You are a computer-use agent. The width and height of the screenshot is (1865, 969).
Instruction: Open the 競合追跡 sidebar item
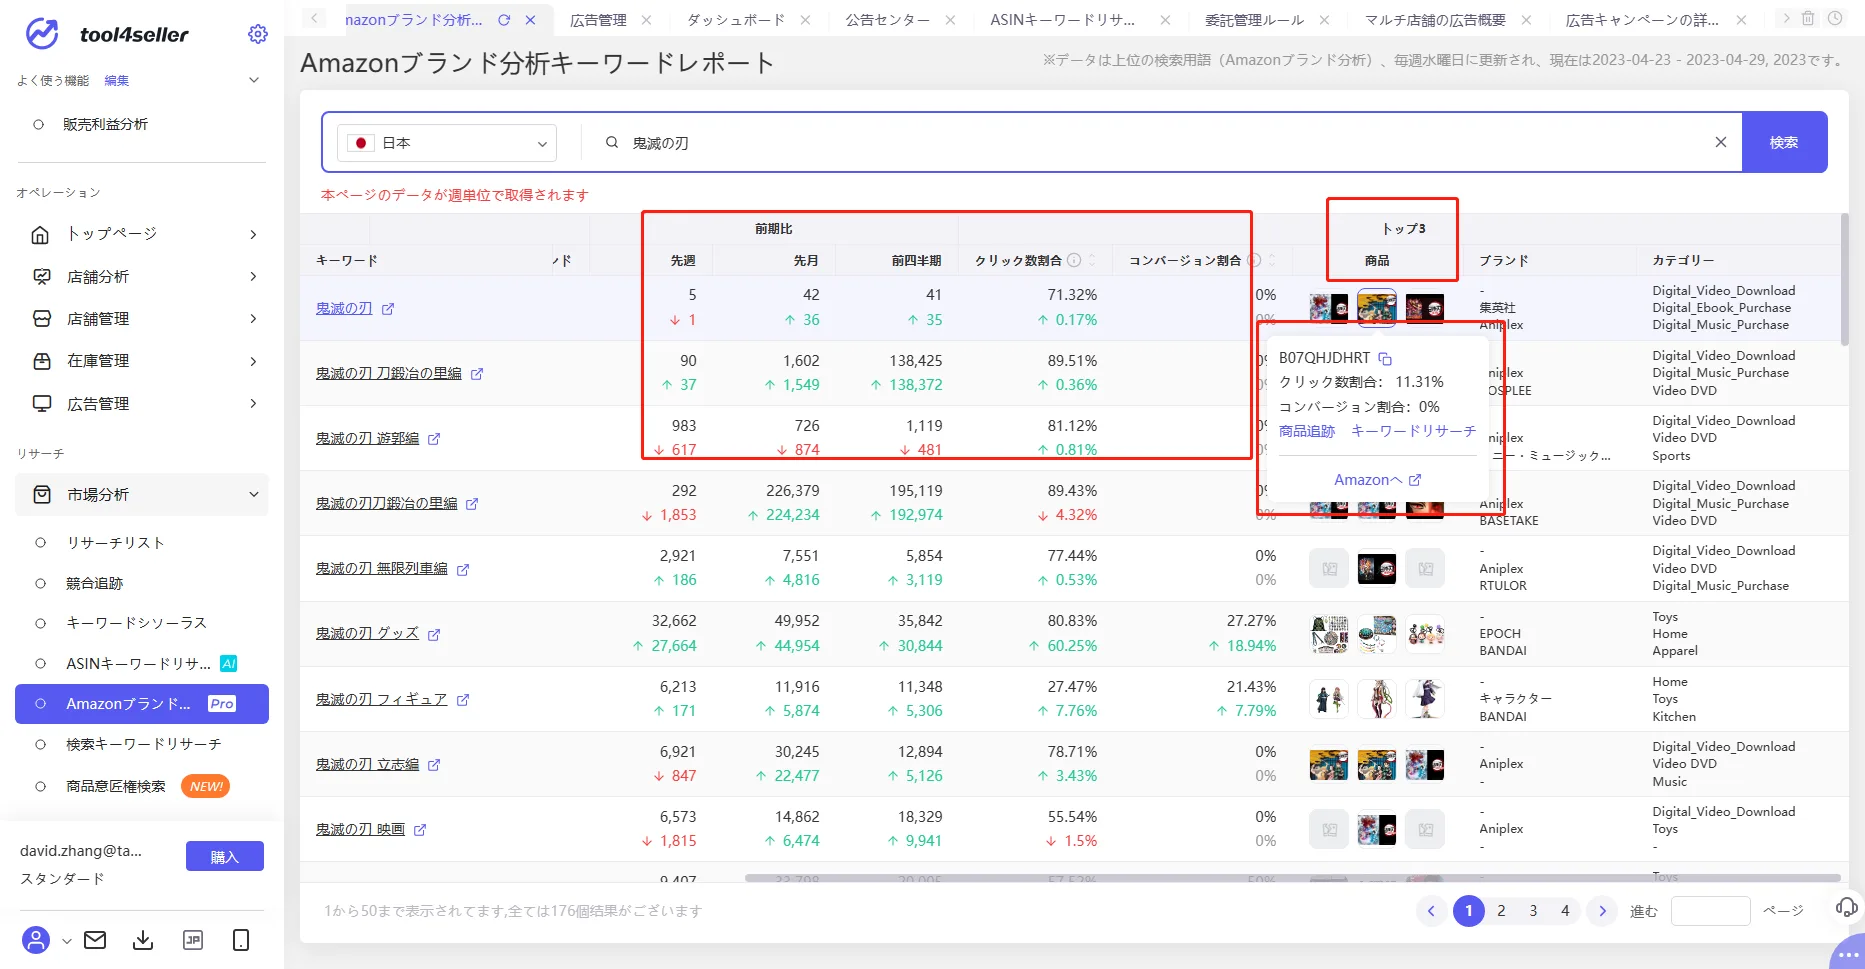tap(94, 583)
